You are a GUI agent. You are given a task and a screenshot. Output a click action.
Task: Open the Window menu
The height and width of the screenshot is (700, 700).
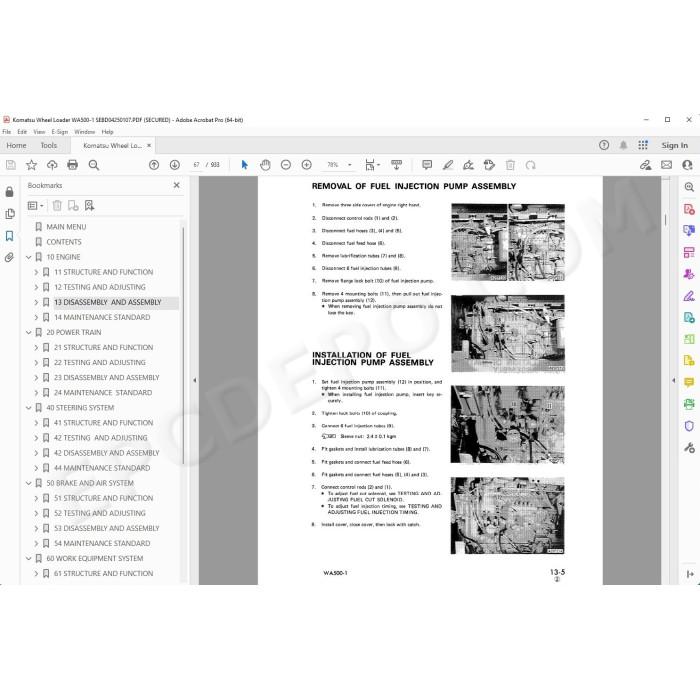(85, 132)
